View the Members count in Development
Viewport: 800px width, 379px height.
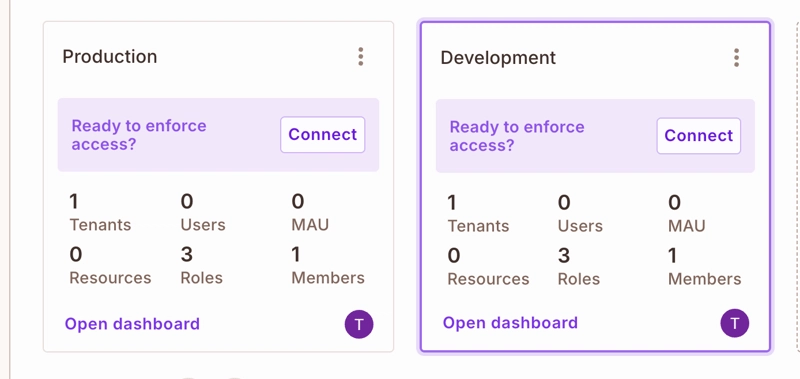tap(705, 267)
